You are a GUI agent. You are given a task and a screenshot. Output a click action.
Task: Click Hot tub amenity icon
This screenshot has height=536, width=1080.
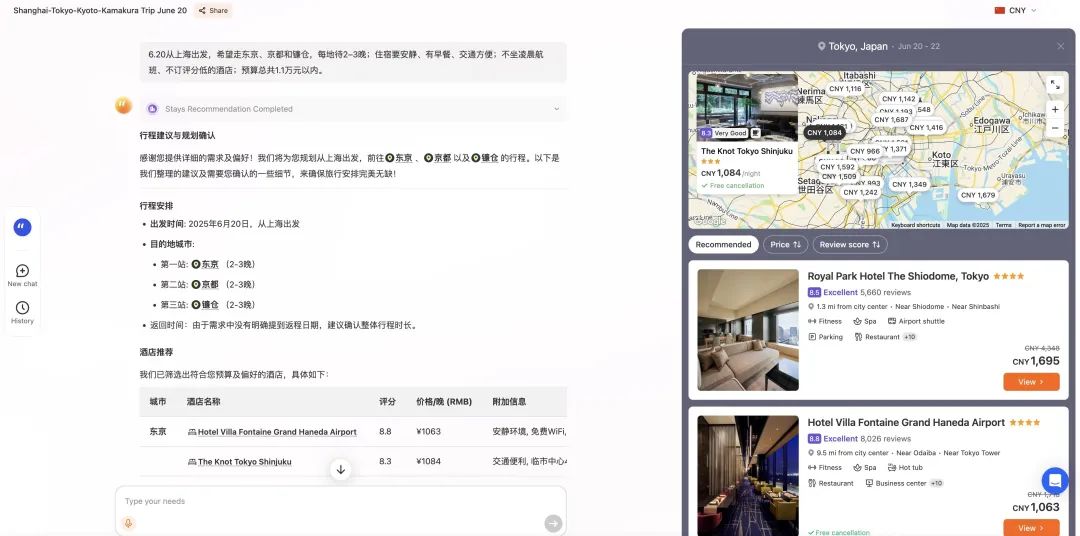coord(892,467)
